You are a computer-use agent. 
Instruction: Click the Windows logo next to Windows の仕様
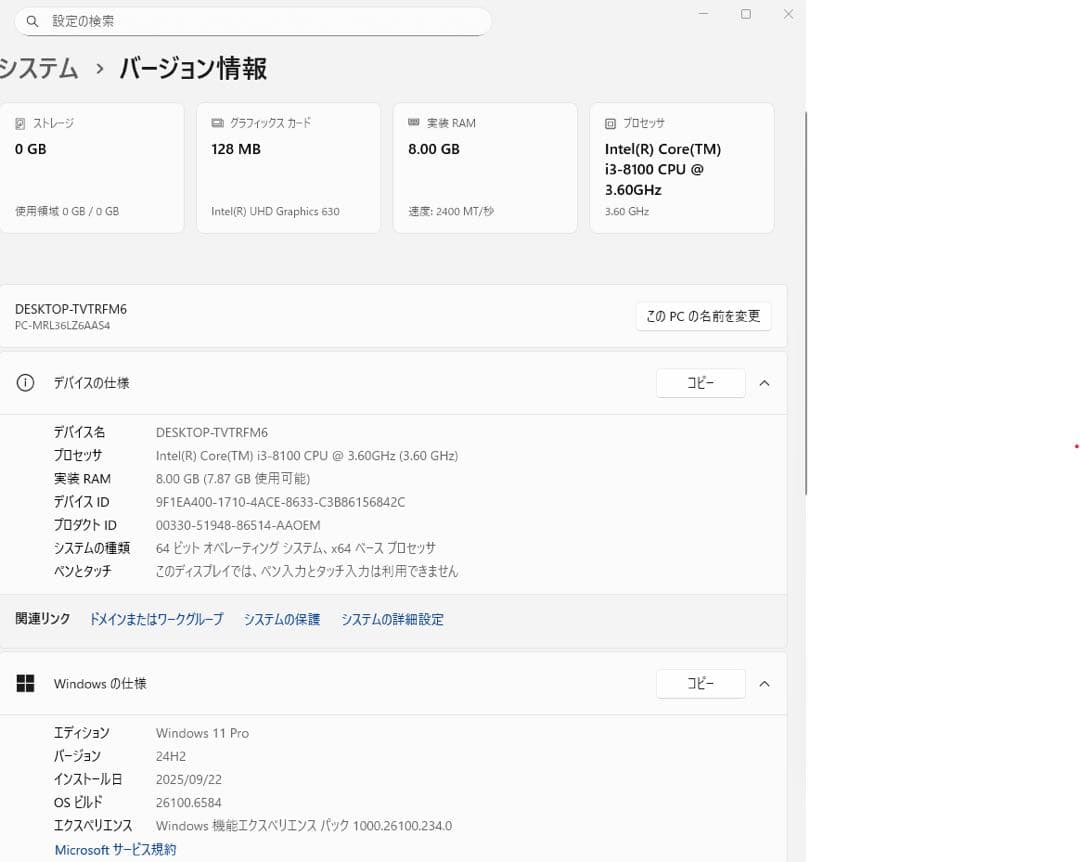coord(25,683)
